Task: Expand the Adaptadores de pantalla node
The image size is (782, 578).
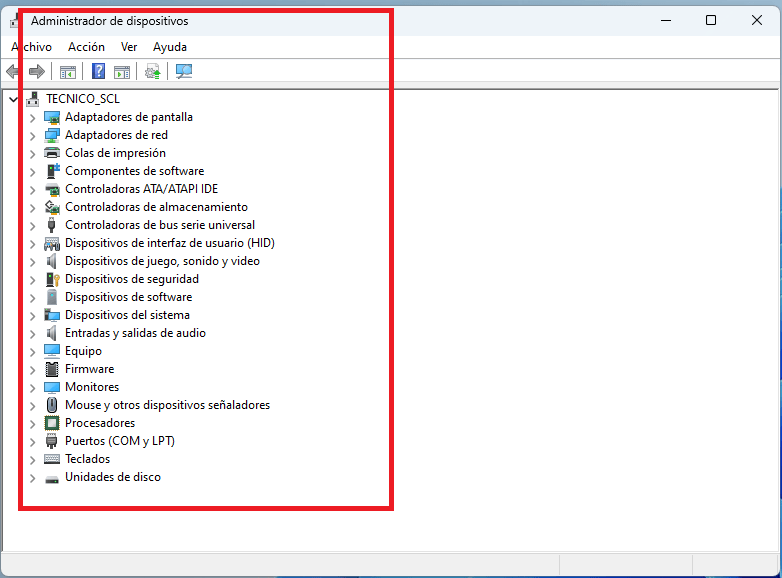Action: tap(32, 117)
